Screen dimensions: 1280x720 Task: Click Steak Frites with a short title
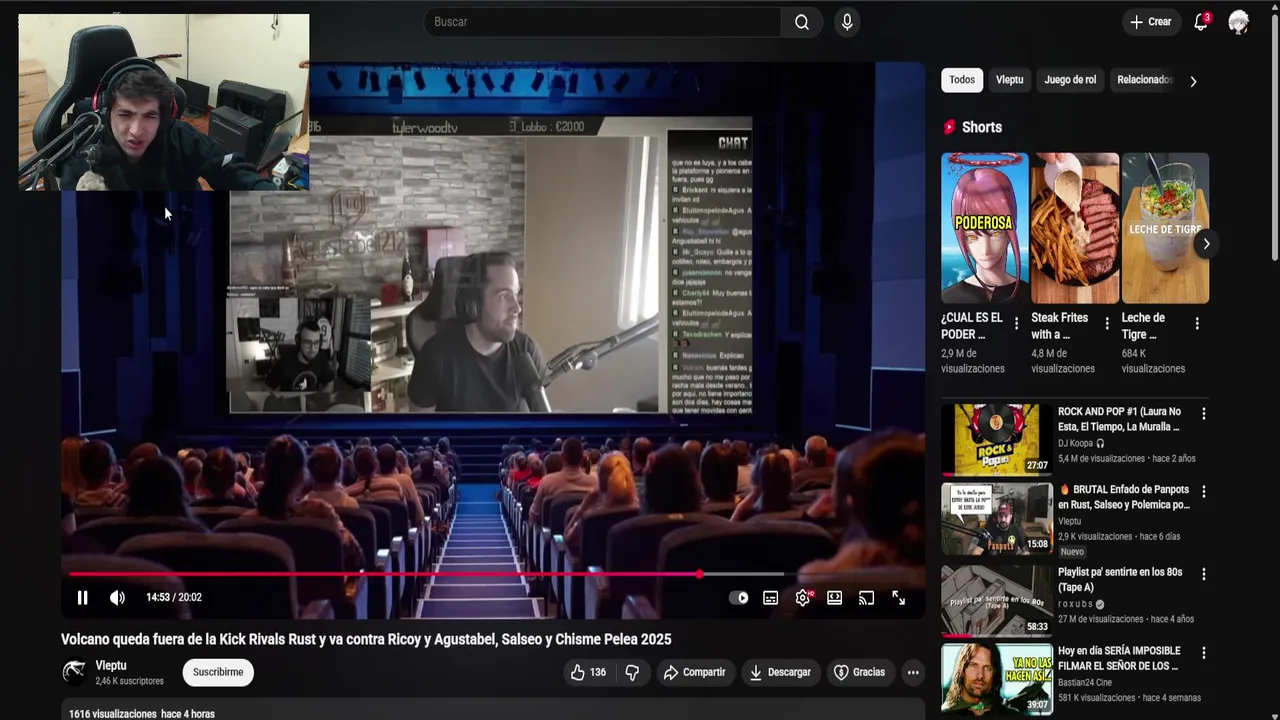point(1060,326)
